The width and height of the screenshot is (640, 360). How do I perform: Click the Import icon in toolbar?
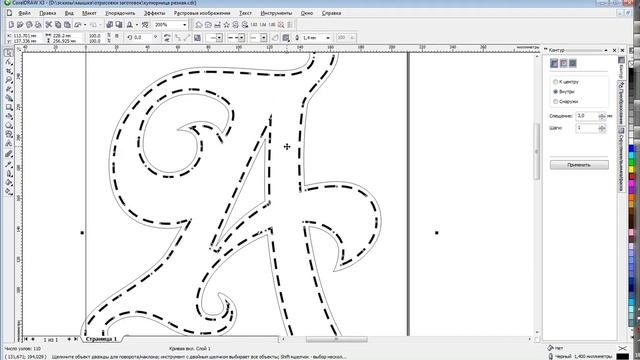point(109,25)
